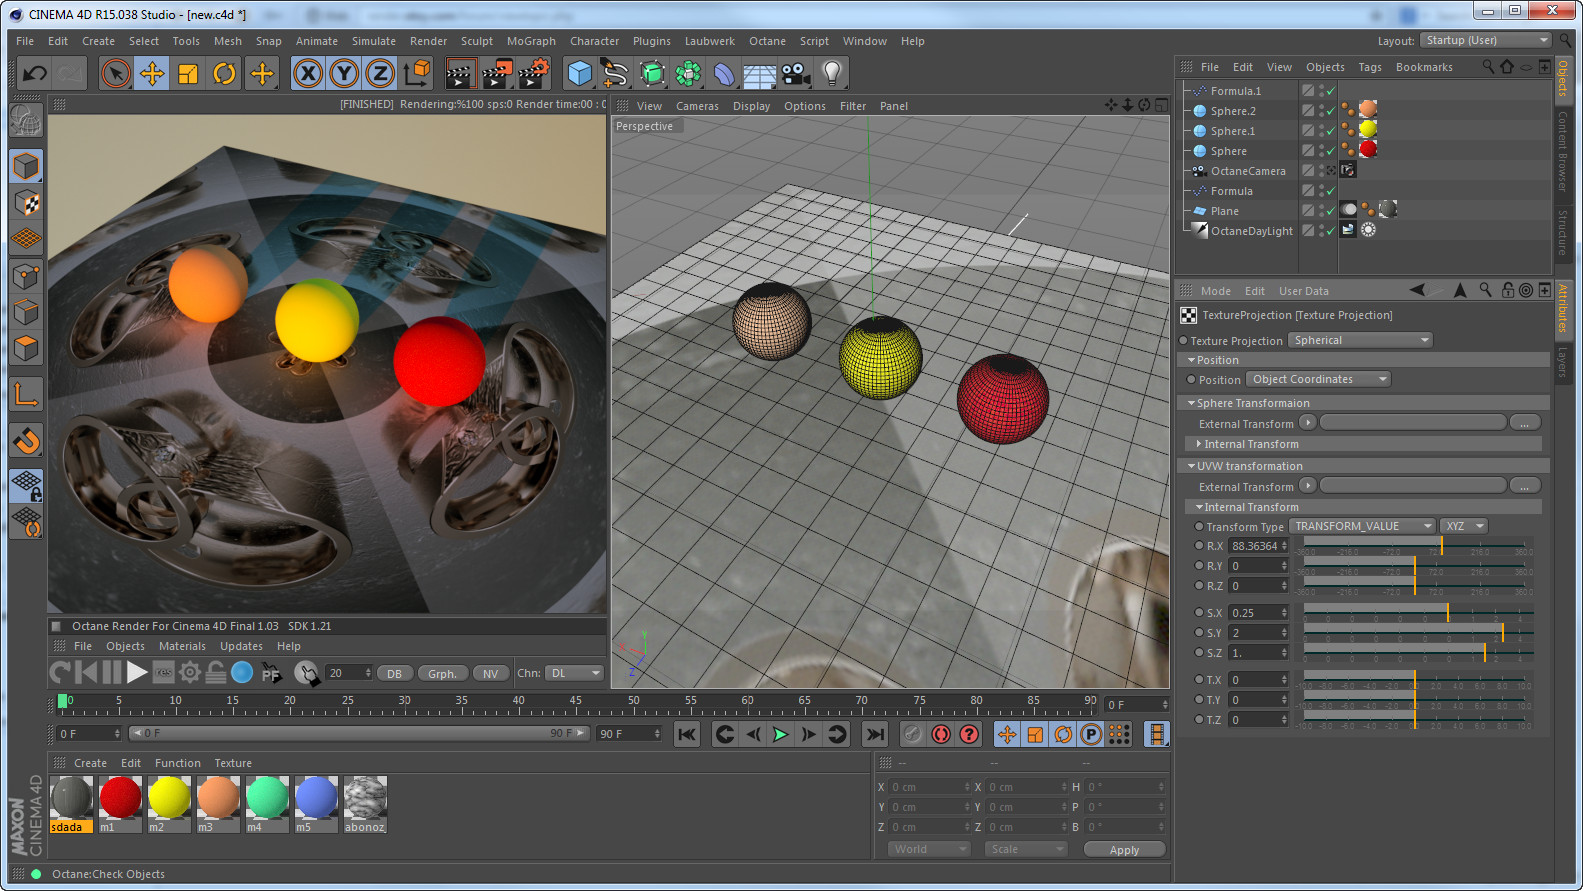Toggle Plane object enabled checkmark
The height and width of the screenshot is (891, 1583).
tap(1331, 211)
